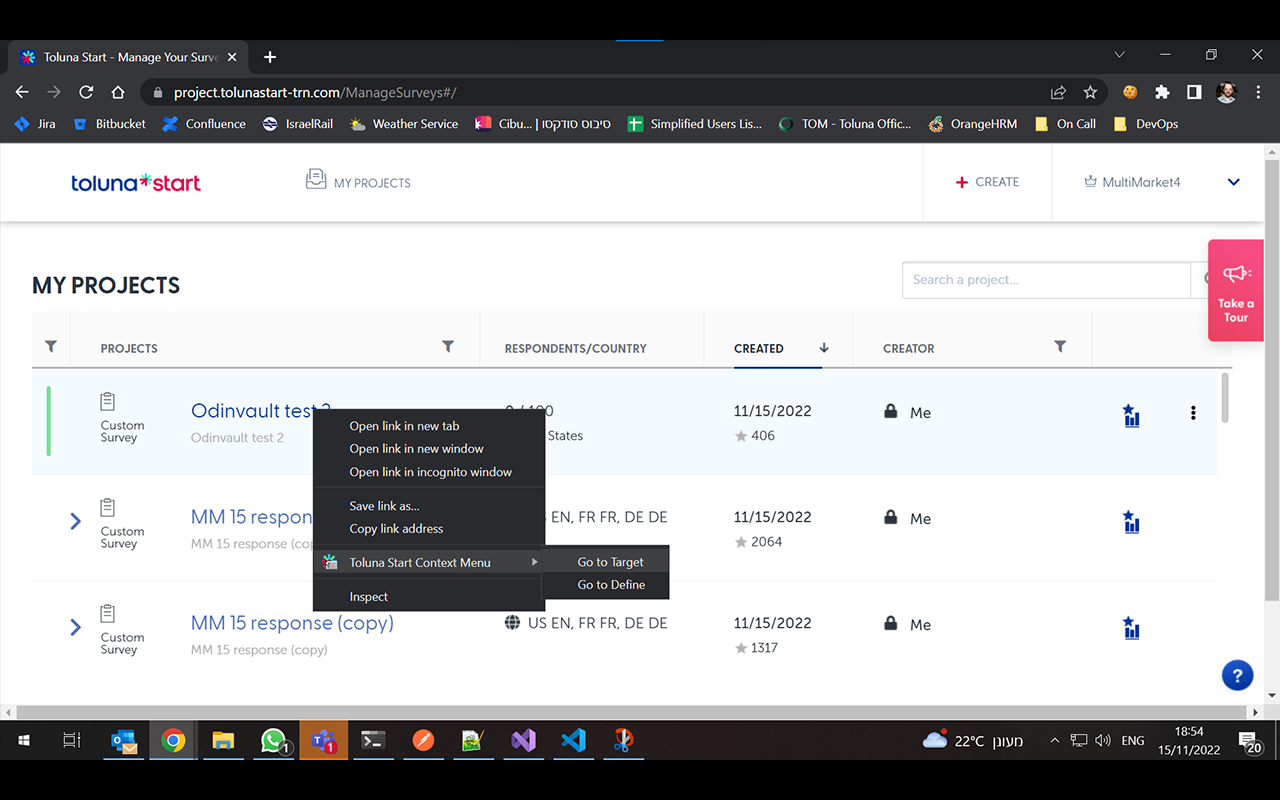1280x800 pixels.
Task: Filter the Projects column
Action: pos(447,345)
